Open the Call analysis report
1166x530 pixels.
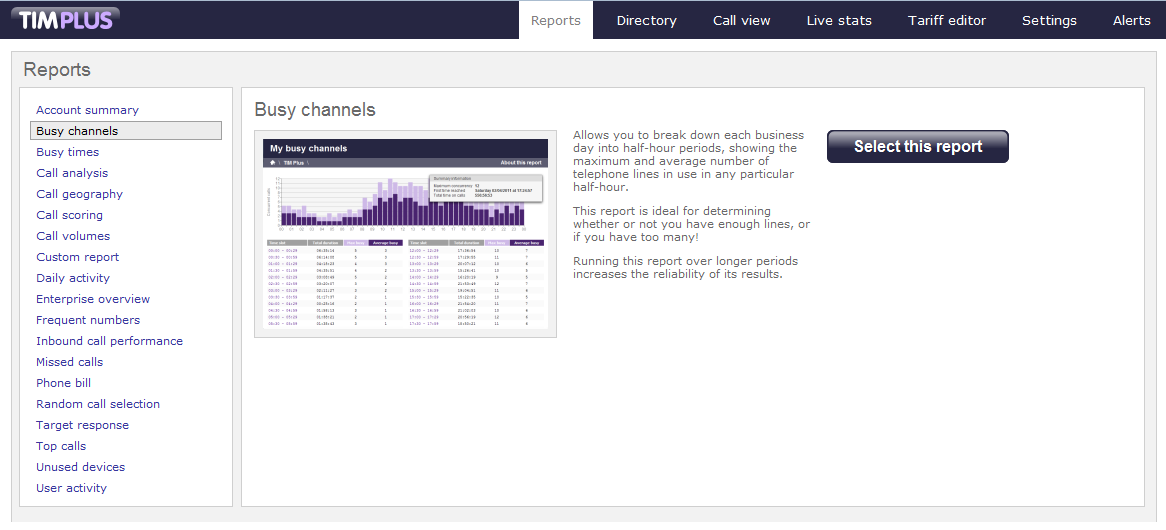pos(72,173)
